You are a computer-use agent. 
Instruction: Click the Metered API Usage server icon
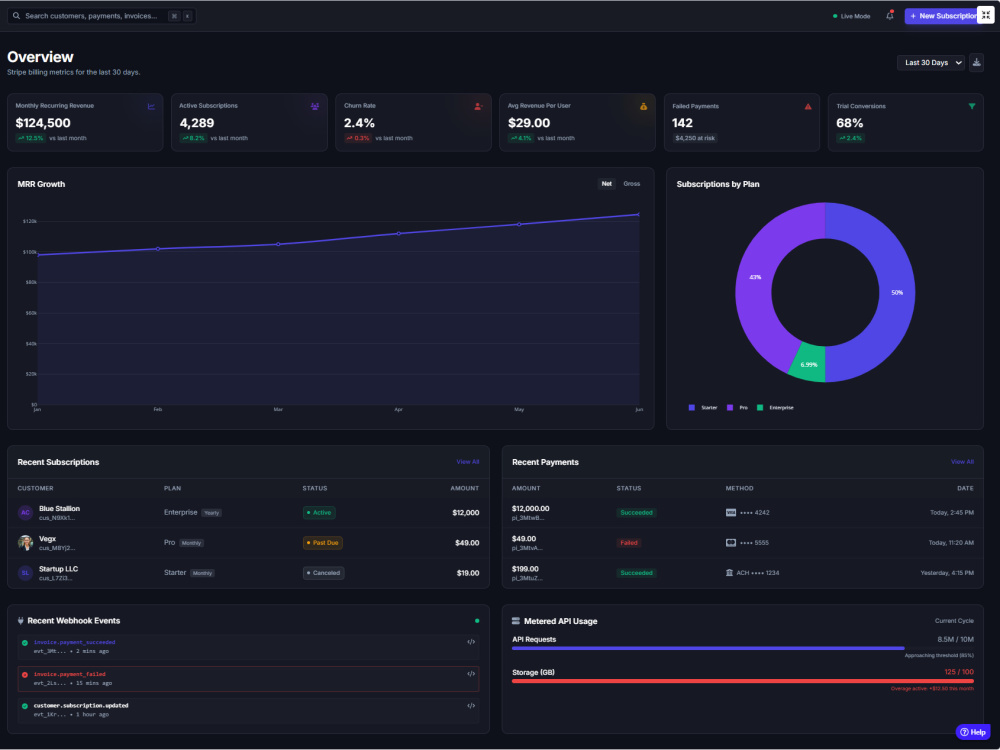[x=516, y=621]
